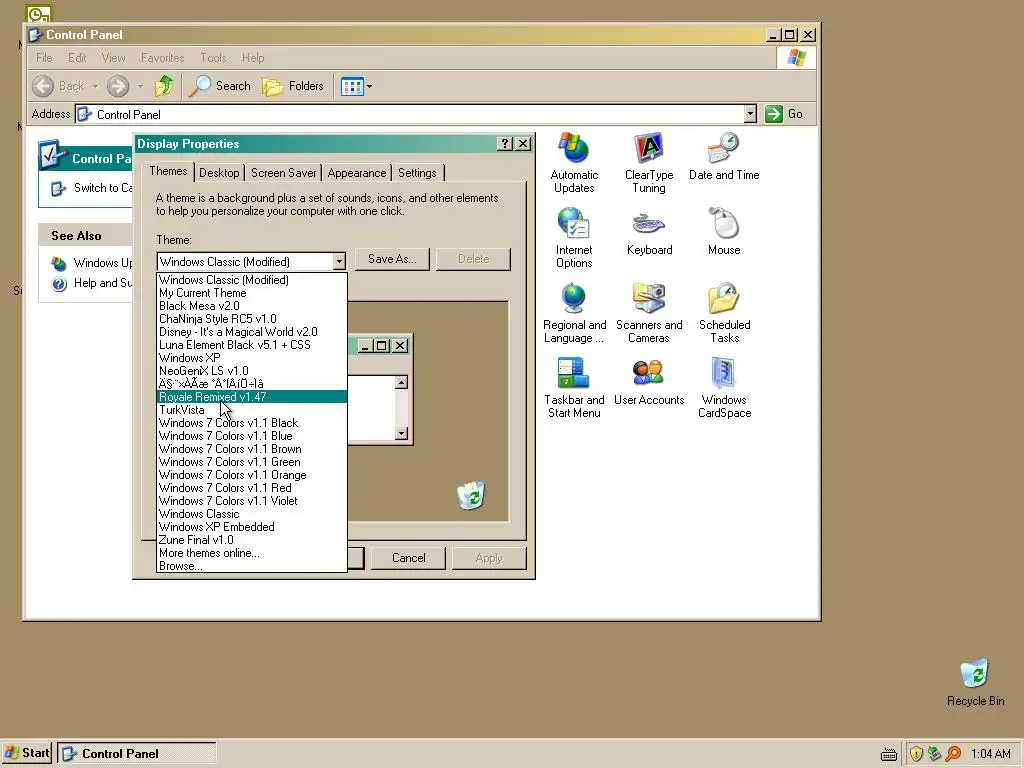Open Scanners and Cameras icon
This screenshot has width=1024, height=768.
point(648,313)
